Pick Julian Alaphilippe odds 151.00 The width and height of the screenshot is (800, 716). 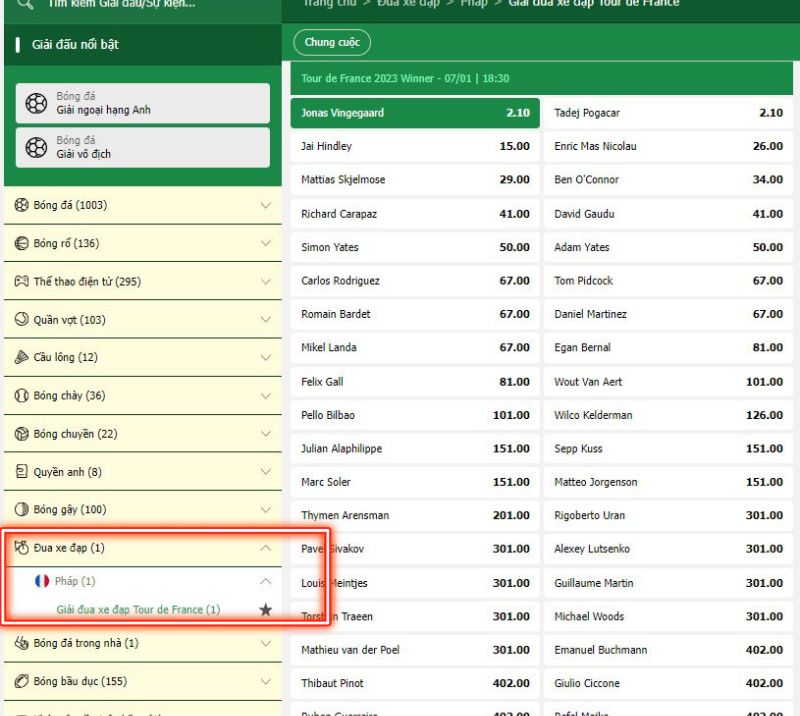[415, 449]
